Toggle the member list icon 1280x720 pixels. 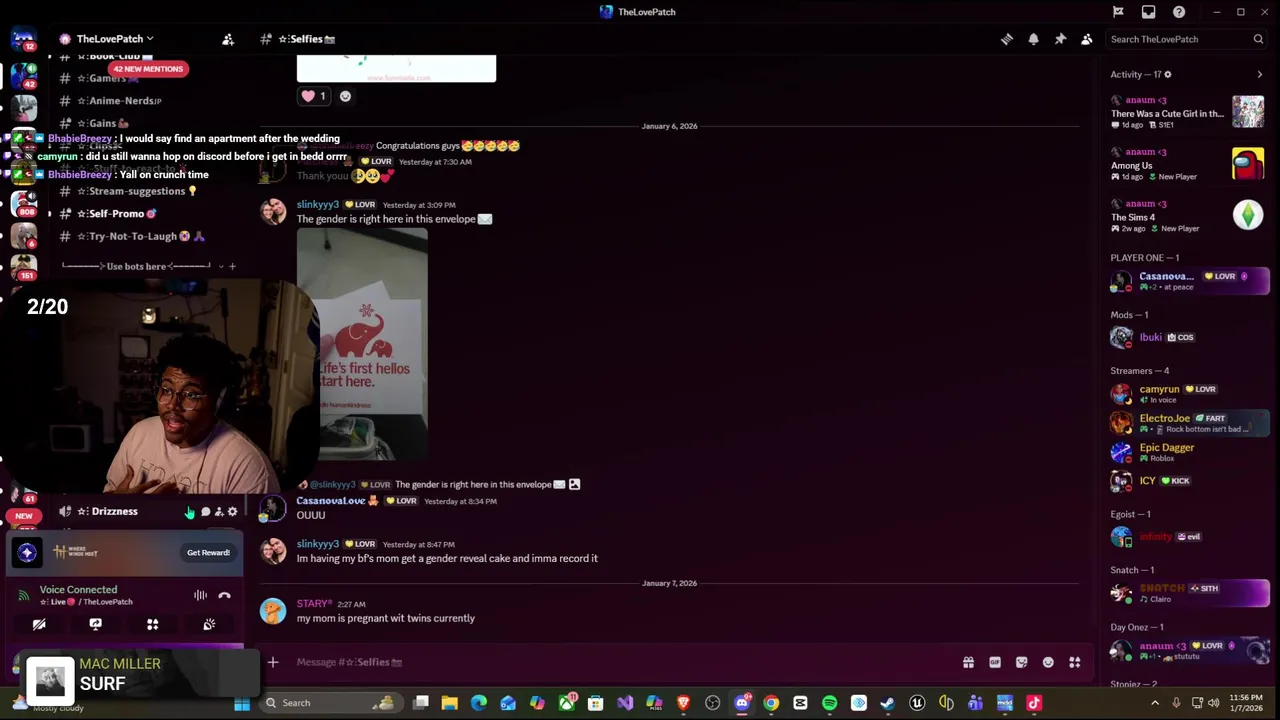coord(1087,39)
